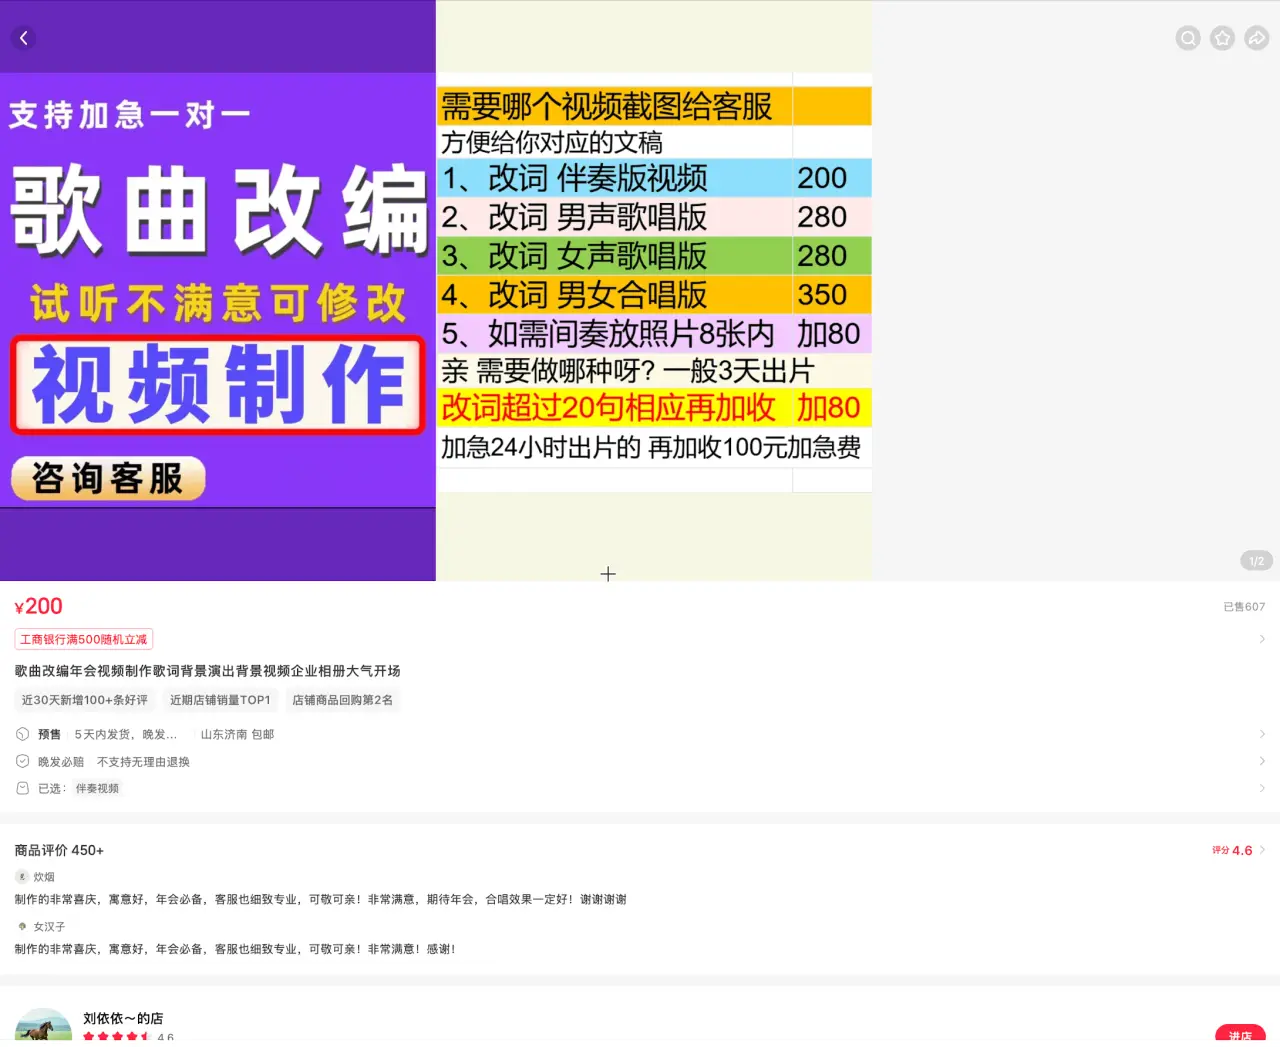Screen dimensions: 1280x1047
Task: Select the ¥200 price
Action: (x=39, y=606)
